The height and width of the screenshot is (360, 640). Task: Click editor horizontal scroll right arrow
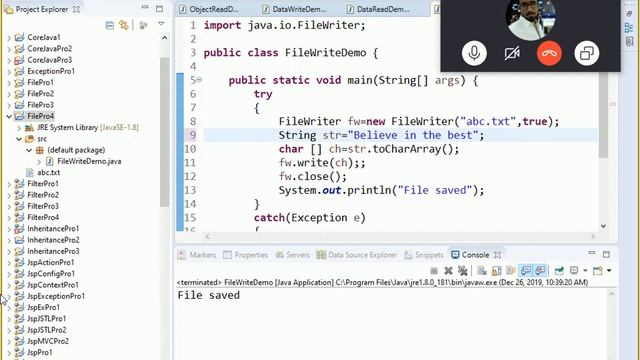593,236
